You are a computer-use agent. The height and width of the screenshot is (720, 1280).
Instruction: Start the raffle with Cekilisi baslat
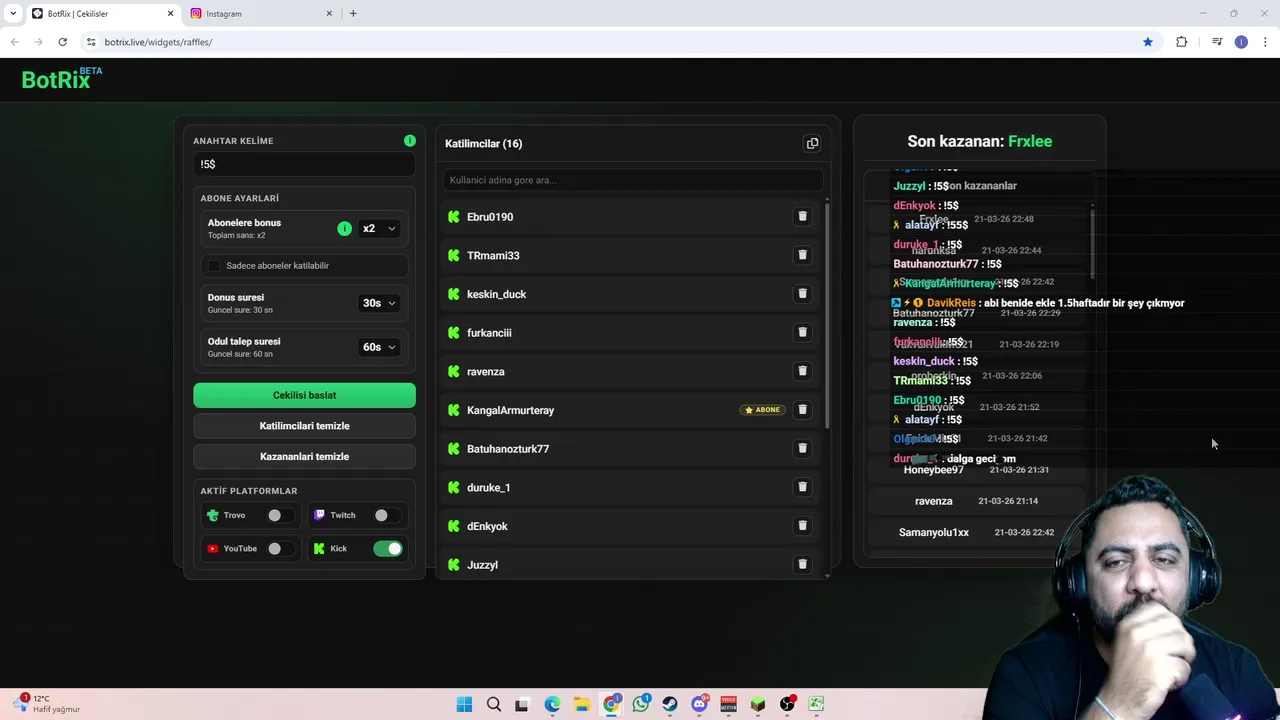coord(304,395)
